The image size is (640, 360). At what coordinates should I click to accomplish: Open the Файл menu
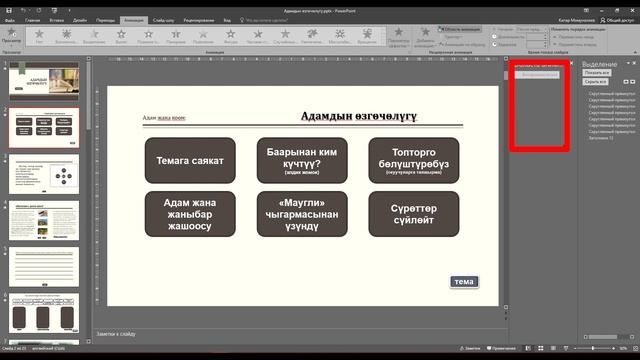(10, 20)
